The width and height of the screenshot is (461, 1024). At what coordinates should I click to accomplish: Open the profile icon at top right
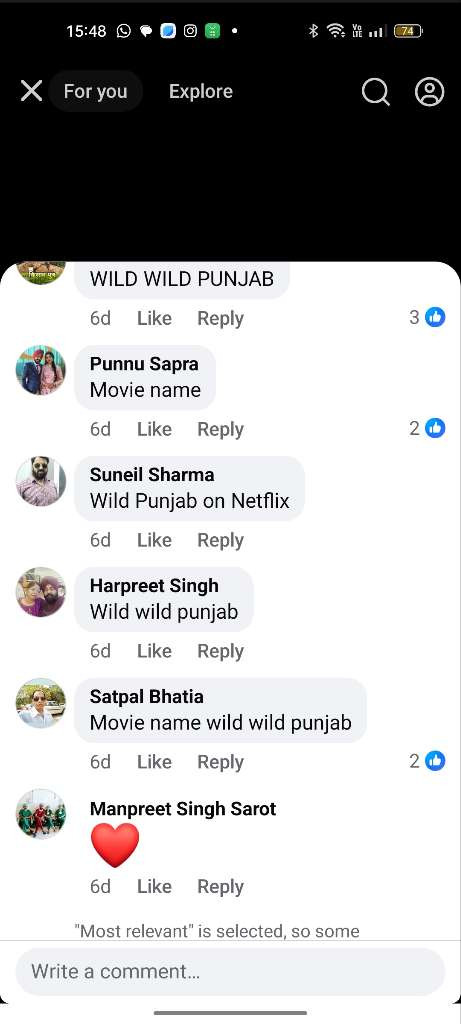coord(430,92)
